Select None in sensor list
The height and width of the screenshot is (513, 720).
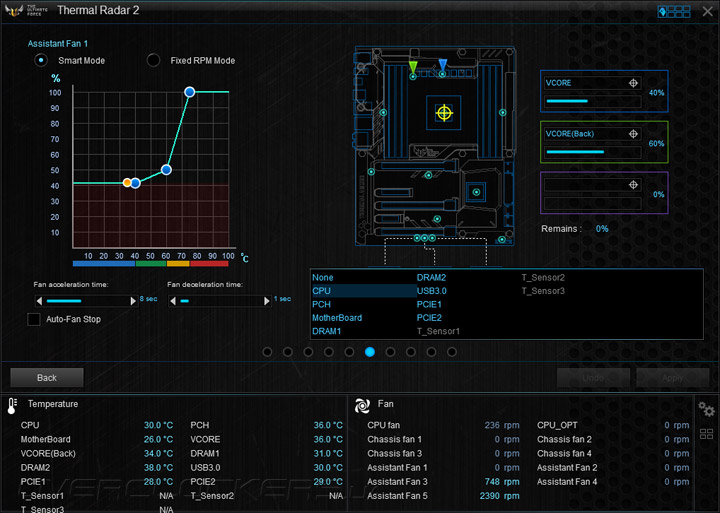tap(323, 277)
